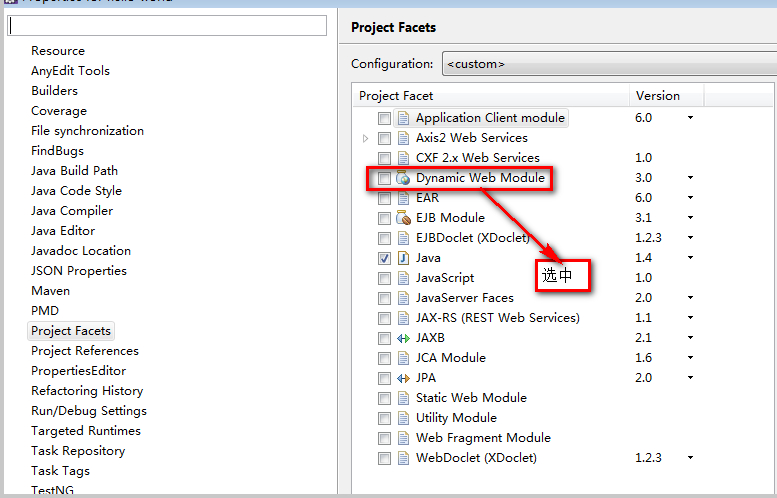This screenshot has width=777, height=498.
Task: Click the EJB Module facet icon
Action: tap(403, 218)
